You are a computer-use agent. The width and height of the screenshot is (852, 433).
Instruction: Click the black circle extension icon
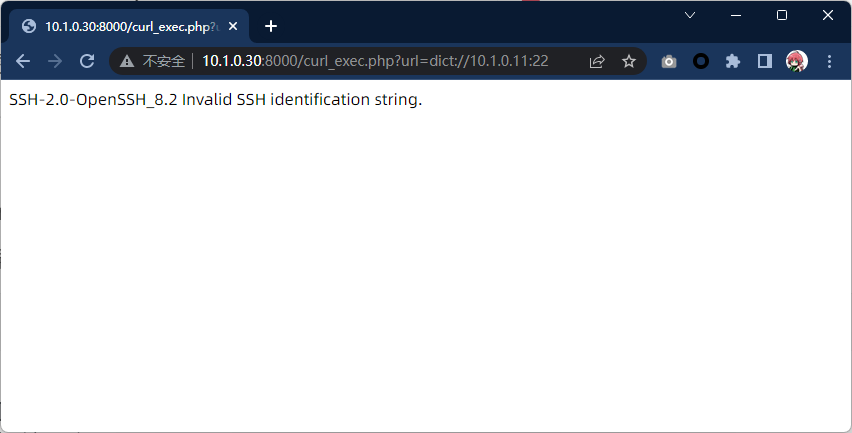point(701,61)
